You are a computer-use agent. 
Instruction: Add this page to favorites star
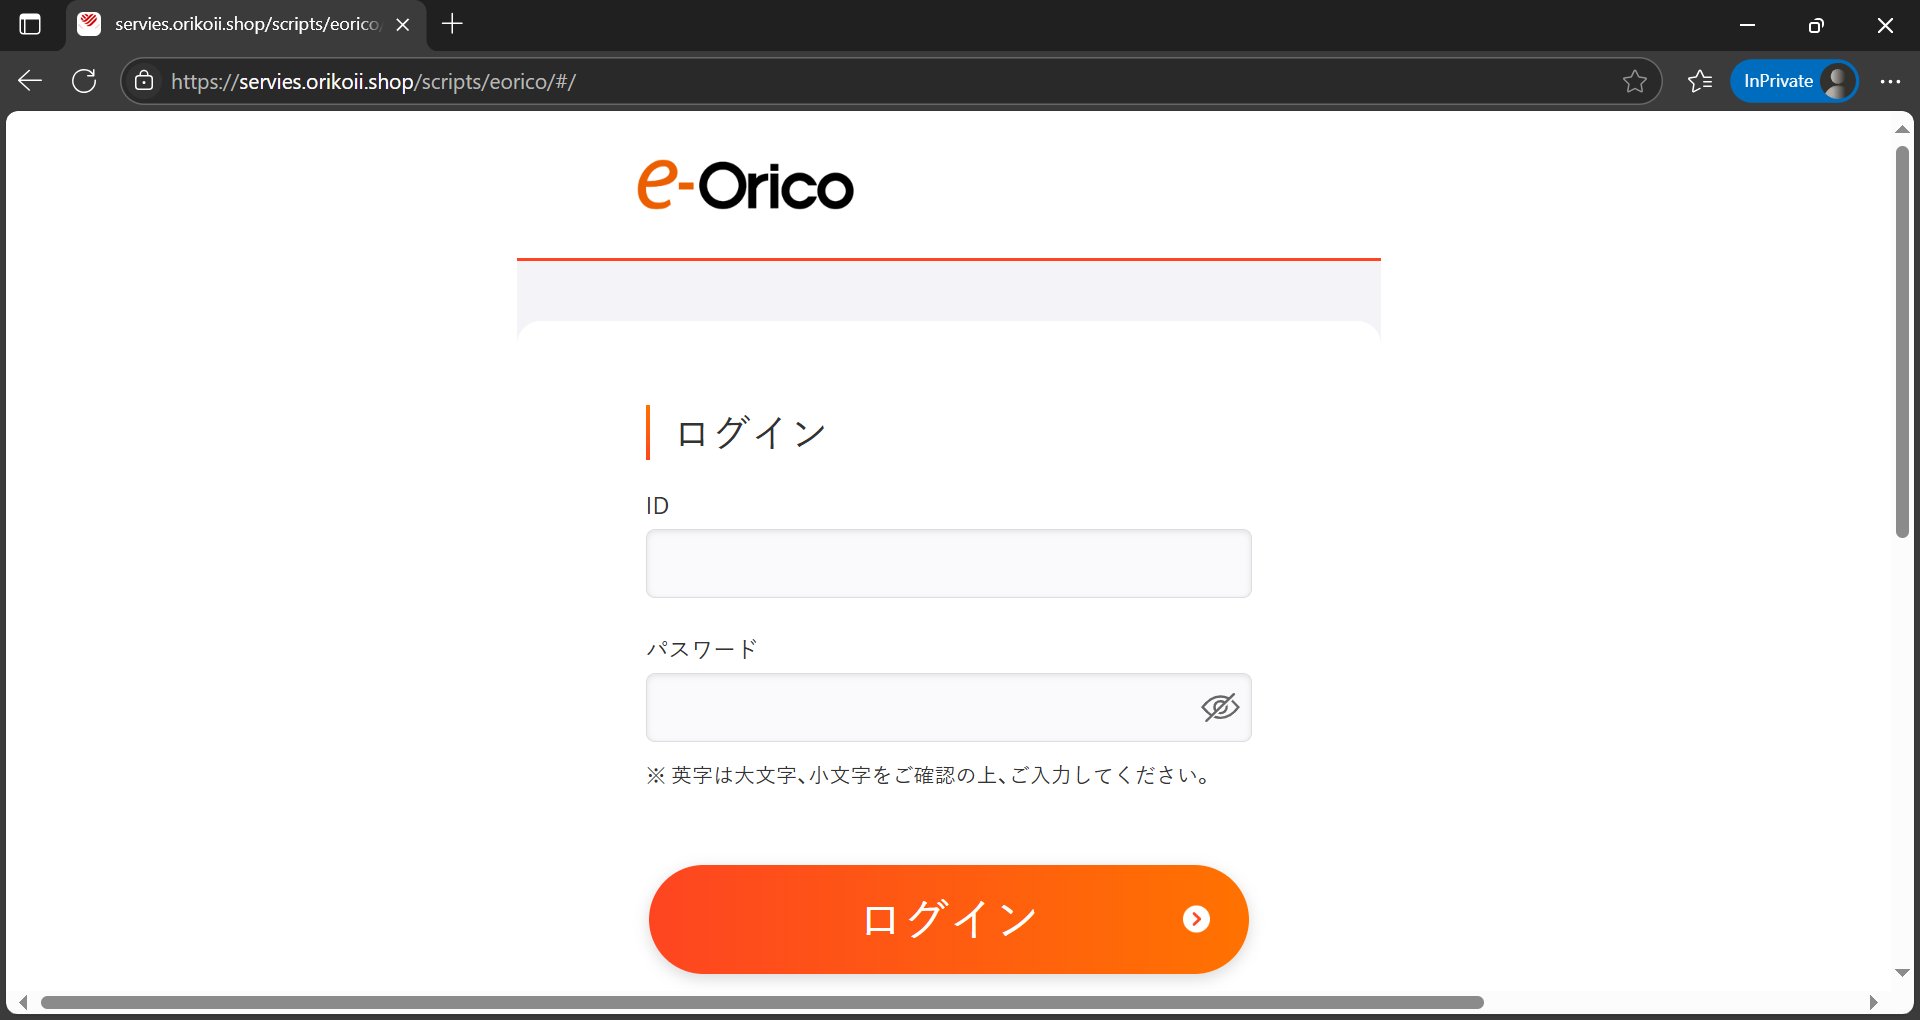point(1634,81)
